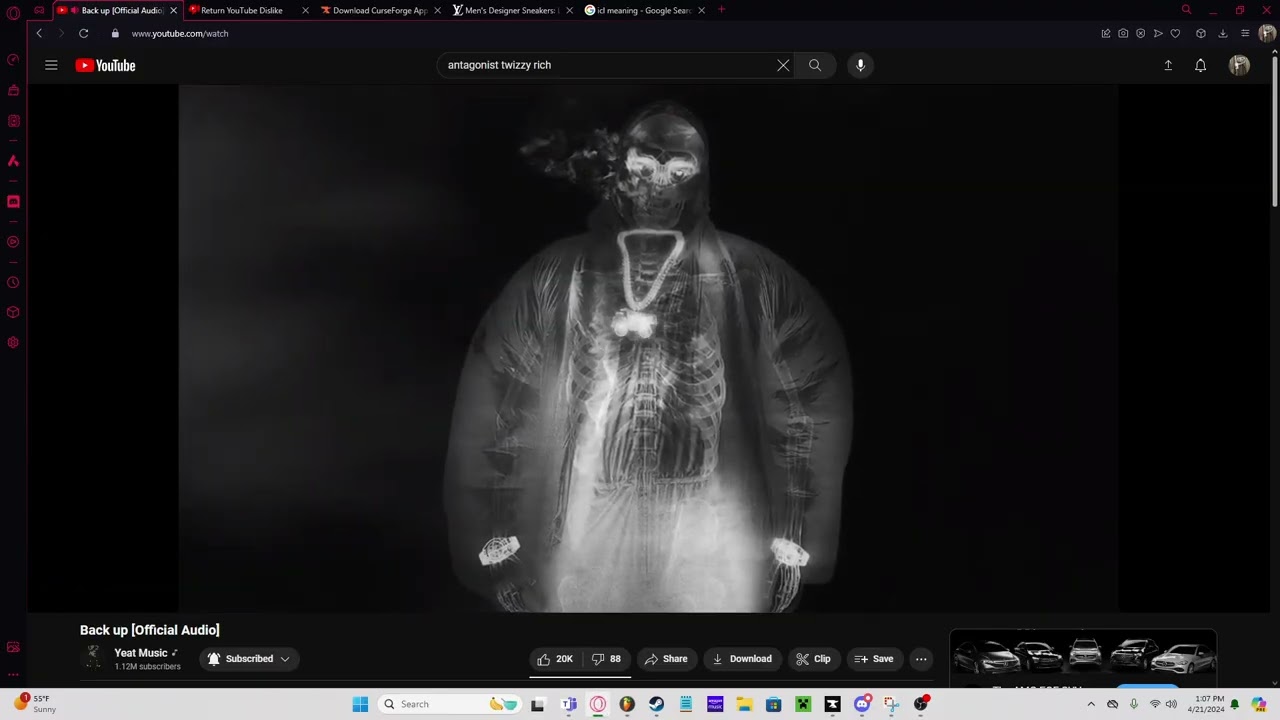Dislike the video showing 88 dislikes

(607, 659)
